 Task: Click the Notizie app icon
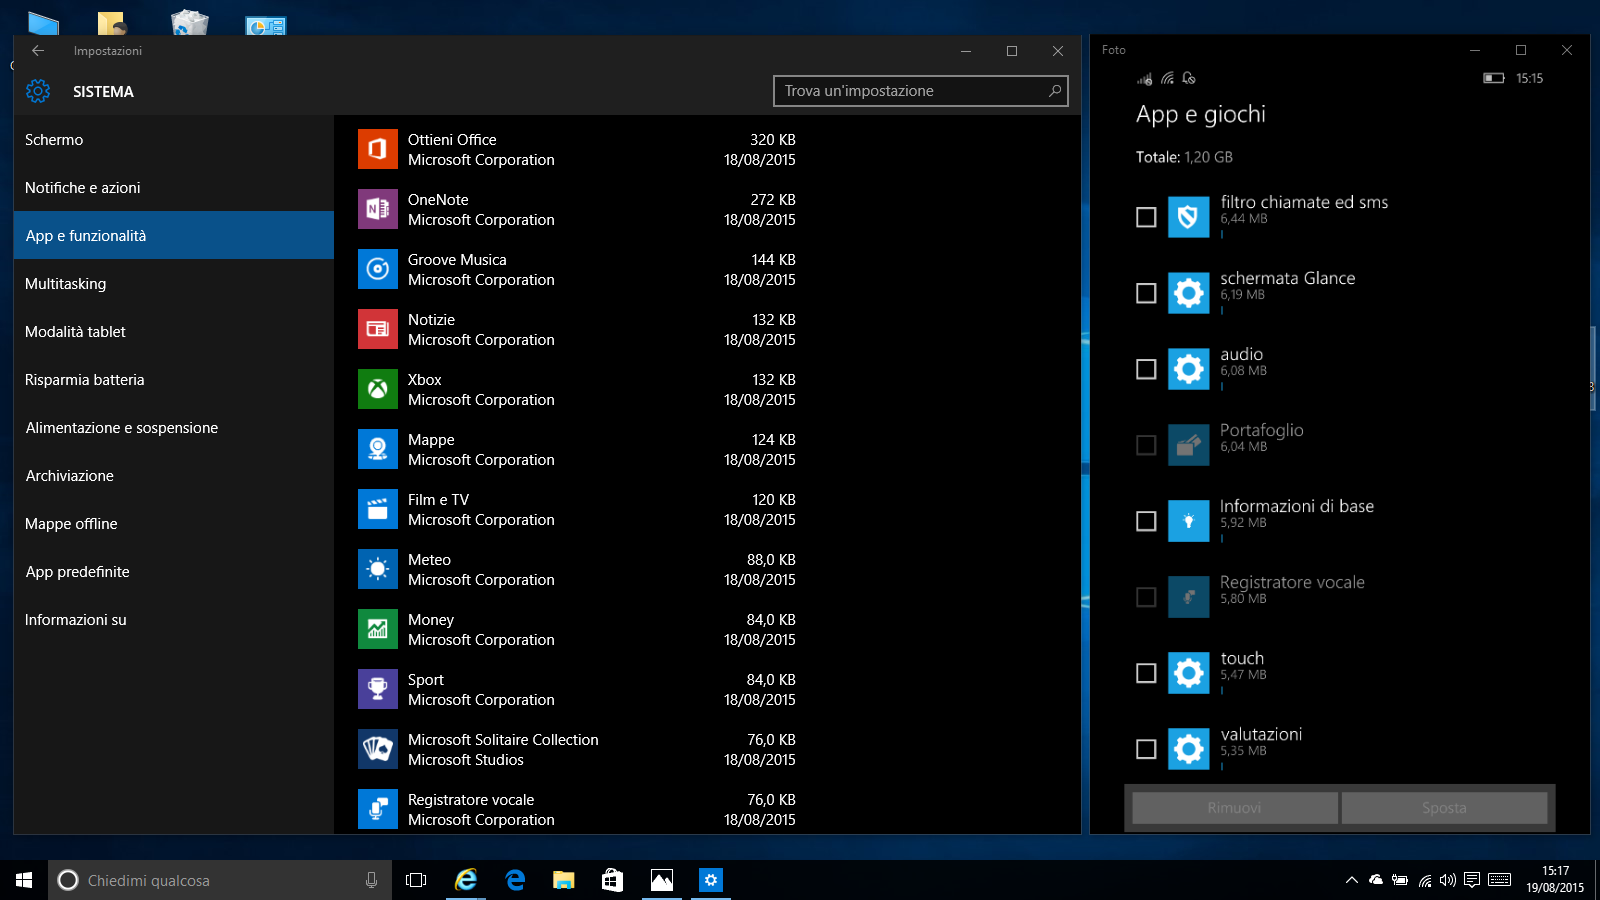[x=378, y=329]
